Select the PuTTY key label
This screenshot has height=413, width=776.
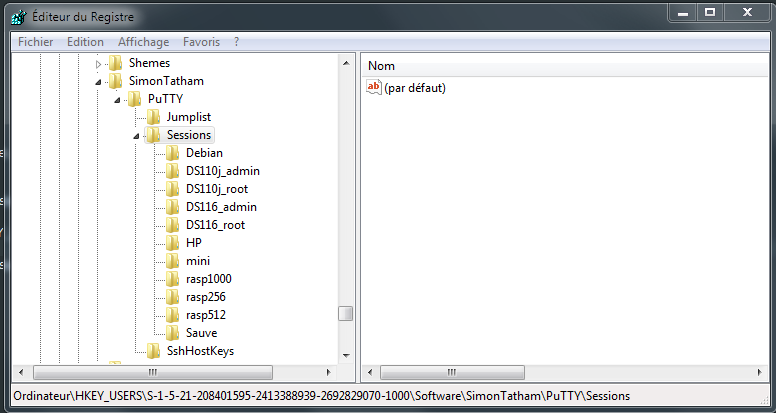click(165, 99)
